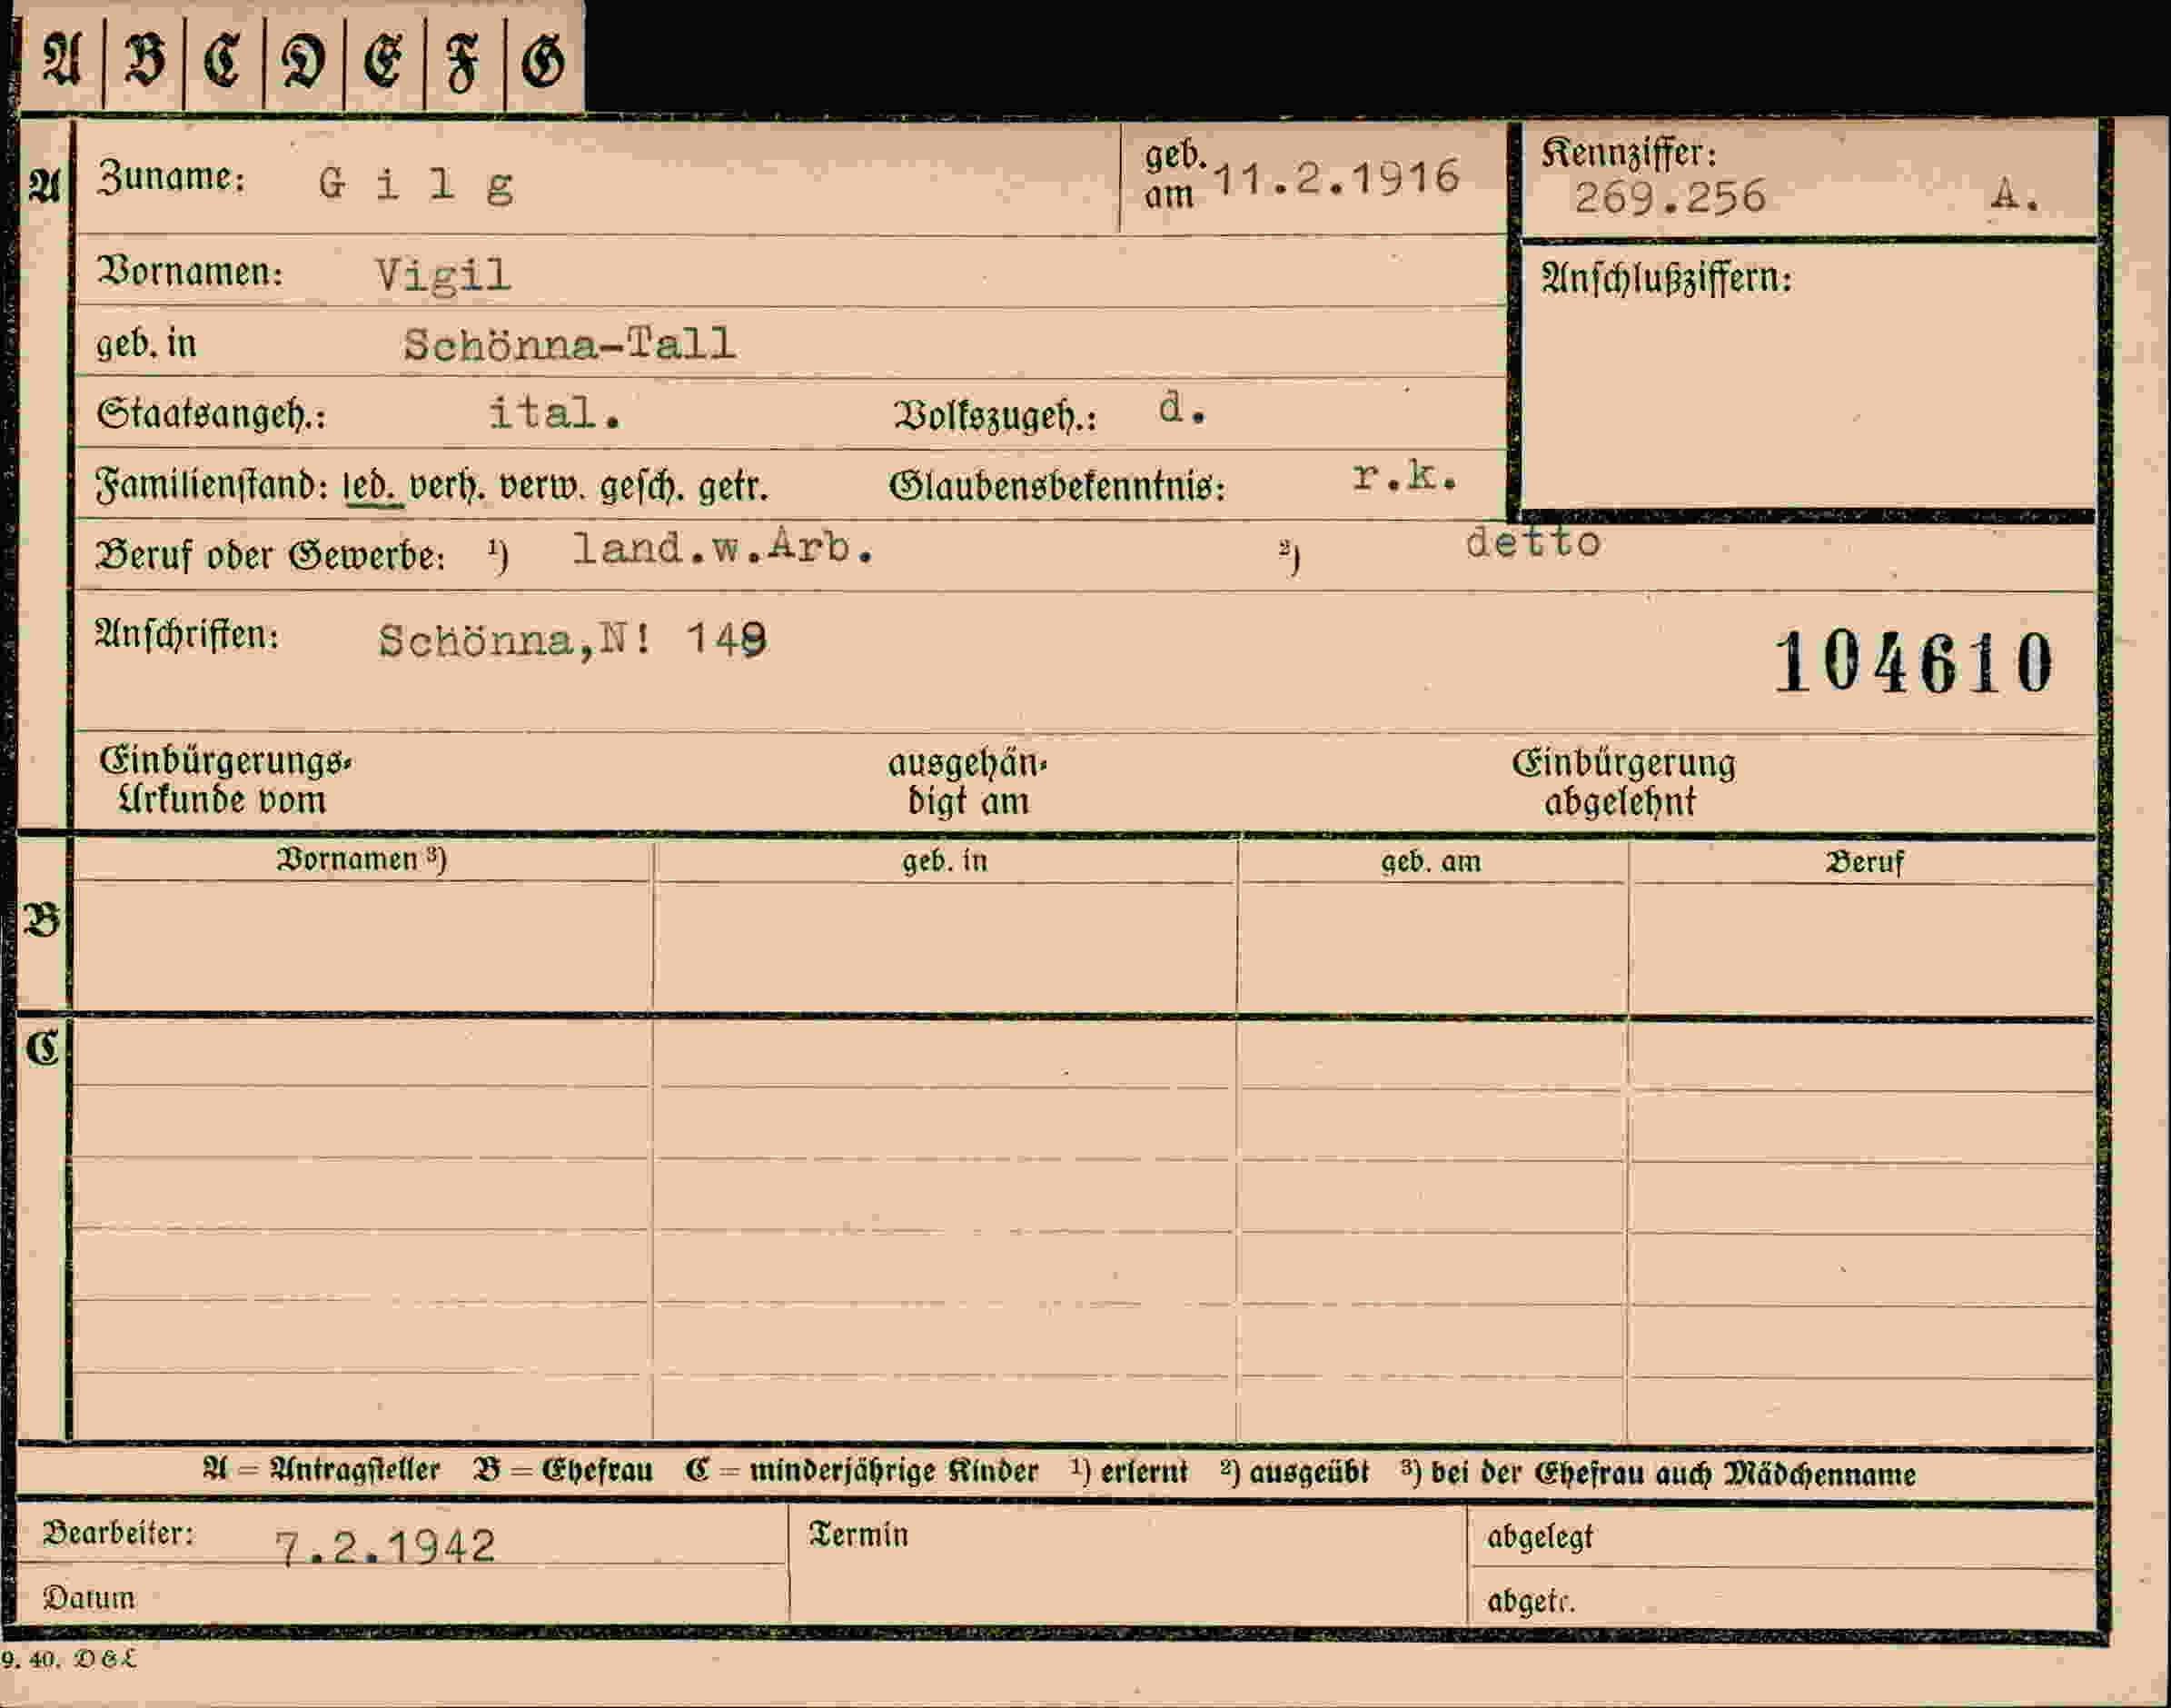
Task: Click 'Beruf' column header
Action: pyautogui.click(x=1864, y=863)
